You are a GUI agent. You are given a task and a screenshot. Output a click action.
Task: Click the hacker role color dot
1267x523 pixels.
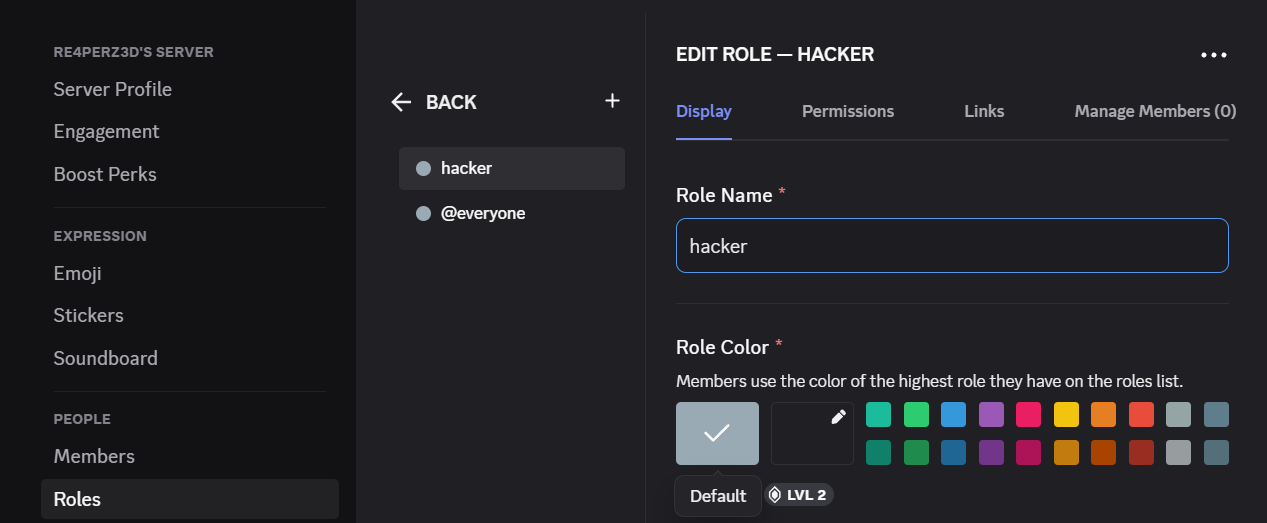coord(423,168)
